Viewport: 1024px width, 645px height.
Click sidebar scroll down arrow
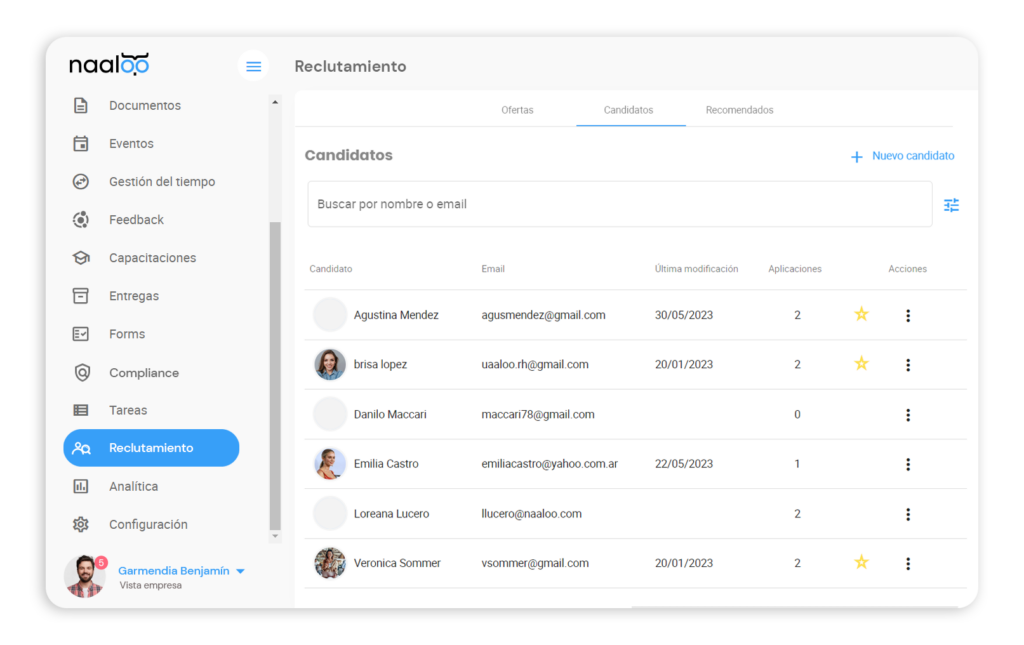coord(275,536)
